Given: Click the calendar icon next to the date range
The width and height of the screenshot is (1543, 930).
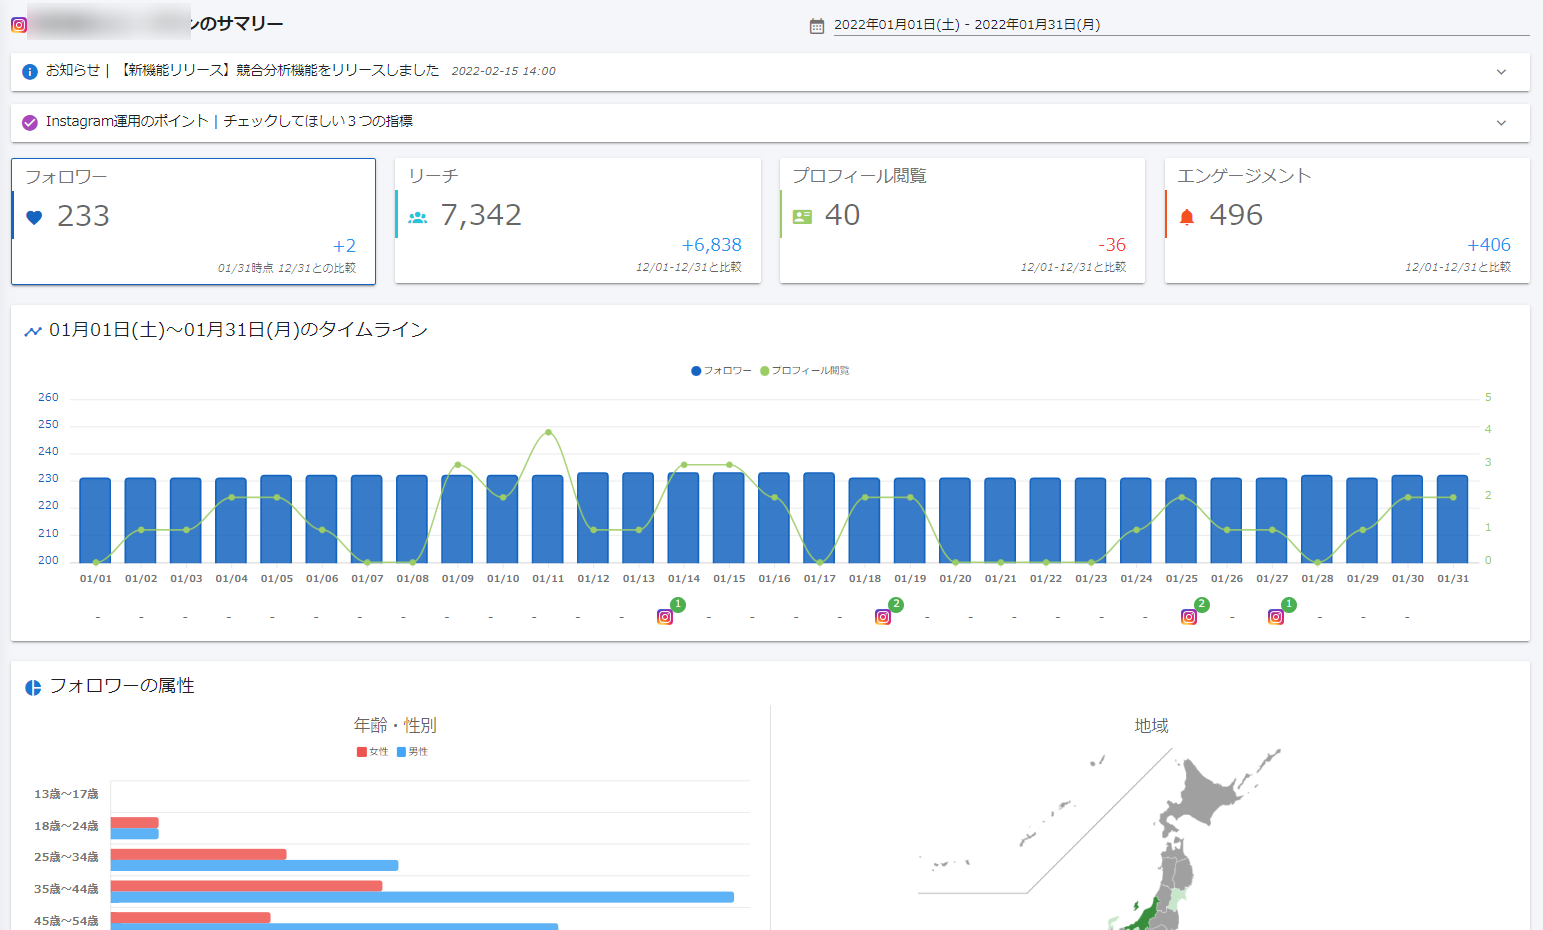Looking at the screenshot, I should [817, 26].
